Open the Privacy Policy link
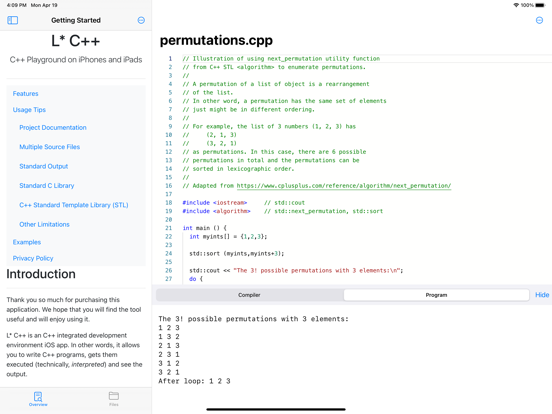 (33, 258)
